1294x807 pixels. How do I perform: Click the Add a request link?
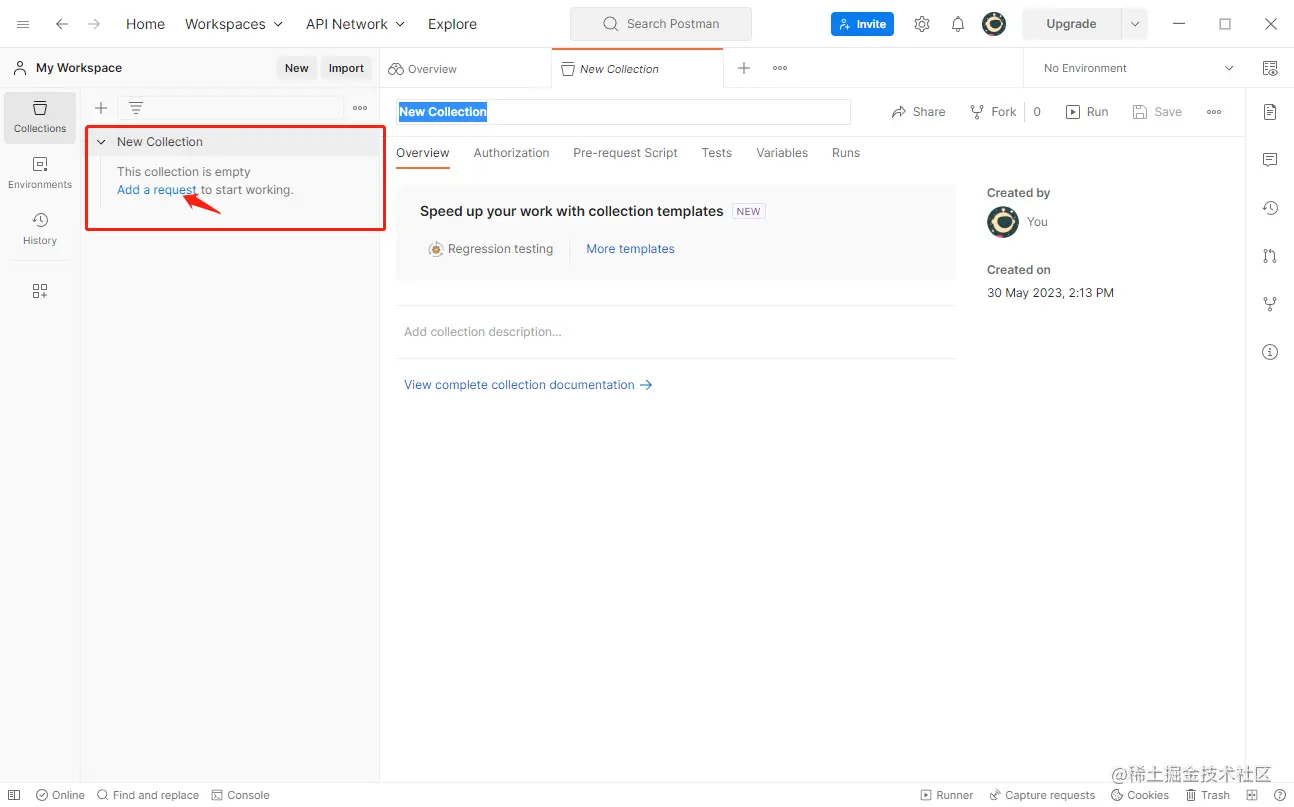tap(157, 190)
